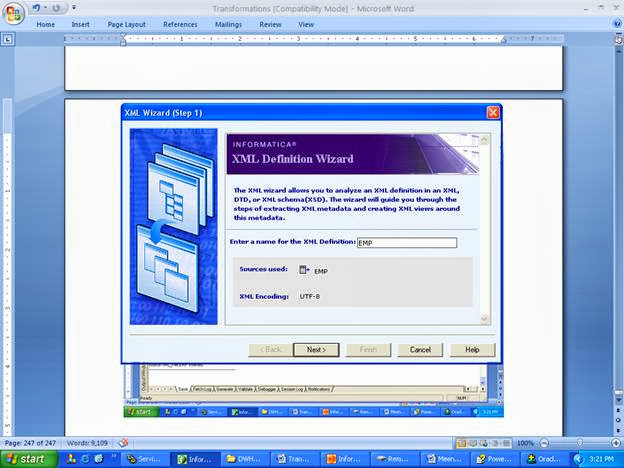Open the Servi... taskbar item

(x=145, y=459)
